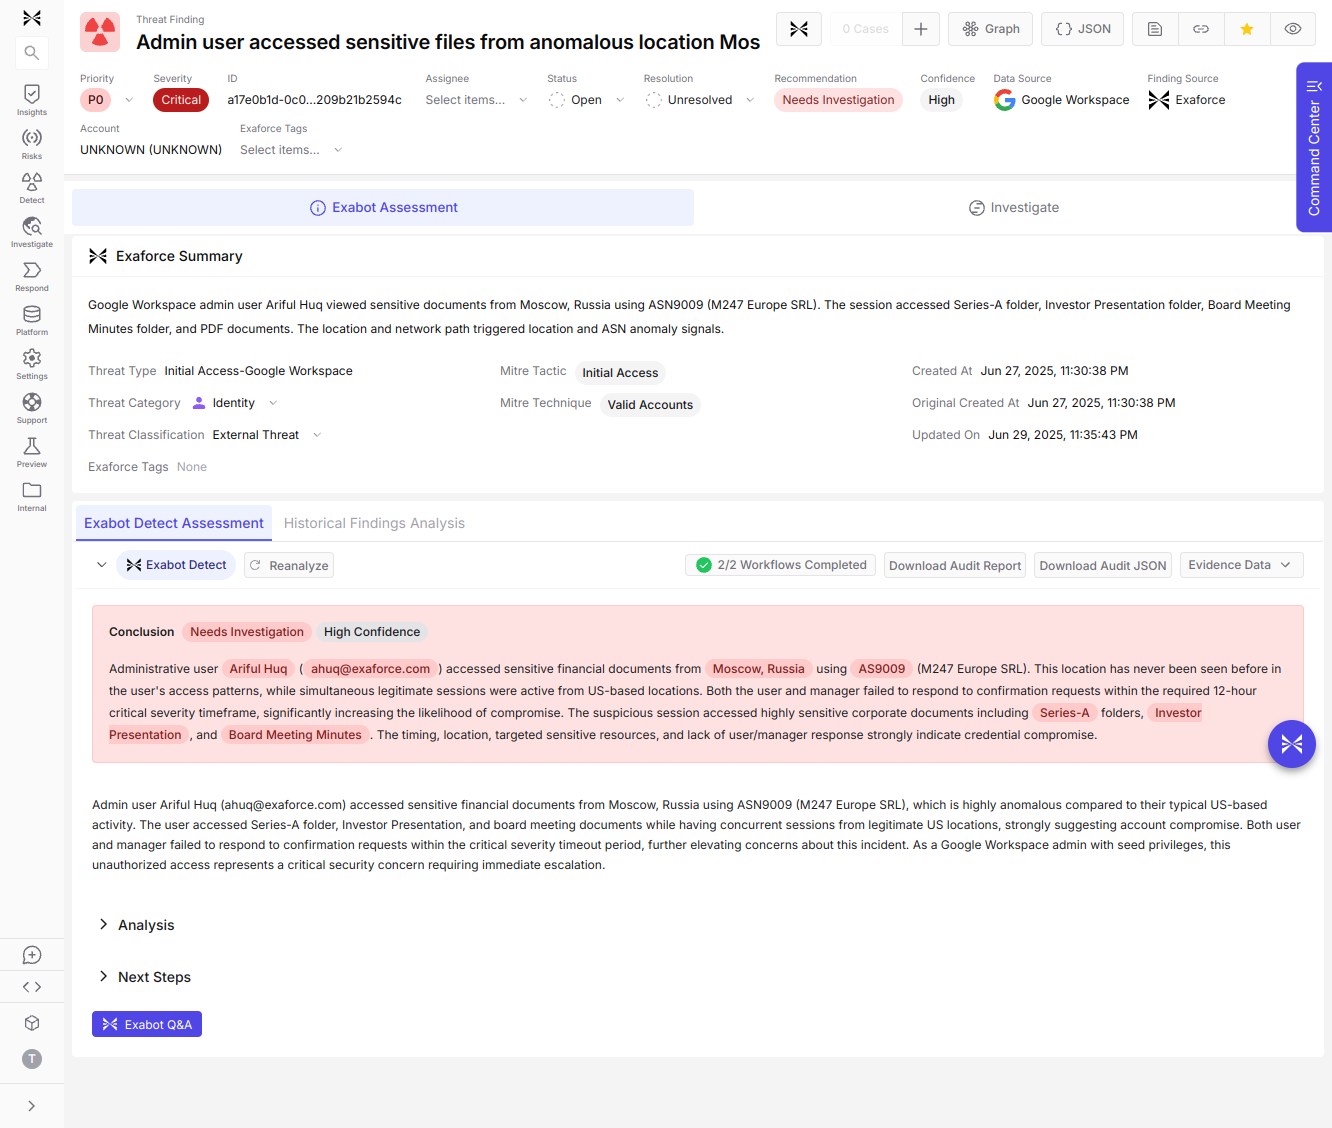The width and height of the screenshot is (1332, 1128).
Task: Click the Ariful Huq user tag
Action: click(x=258, y=669)
